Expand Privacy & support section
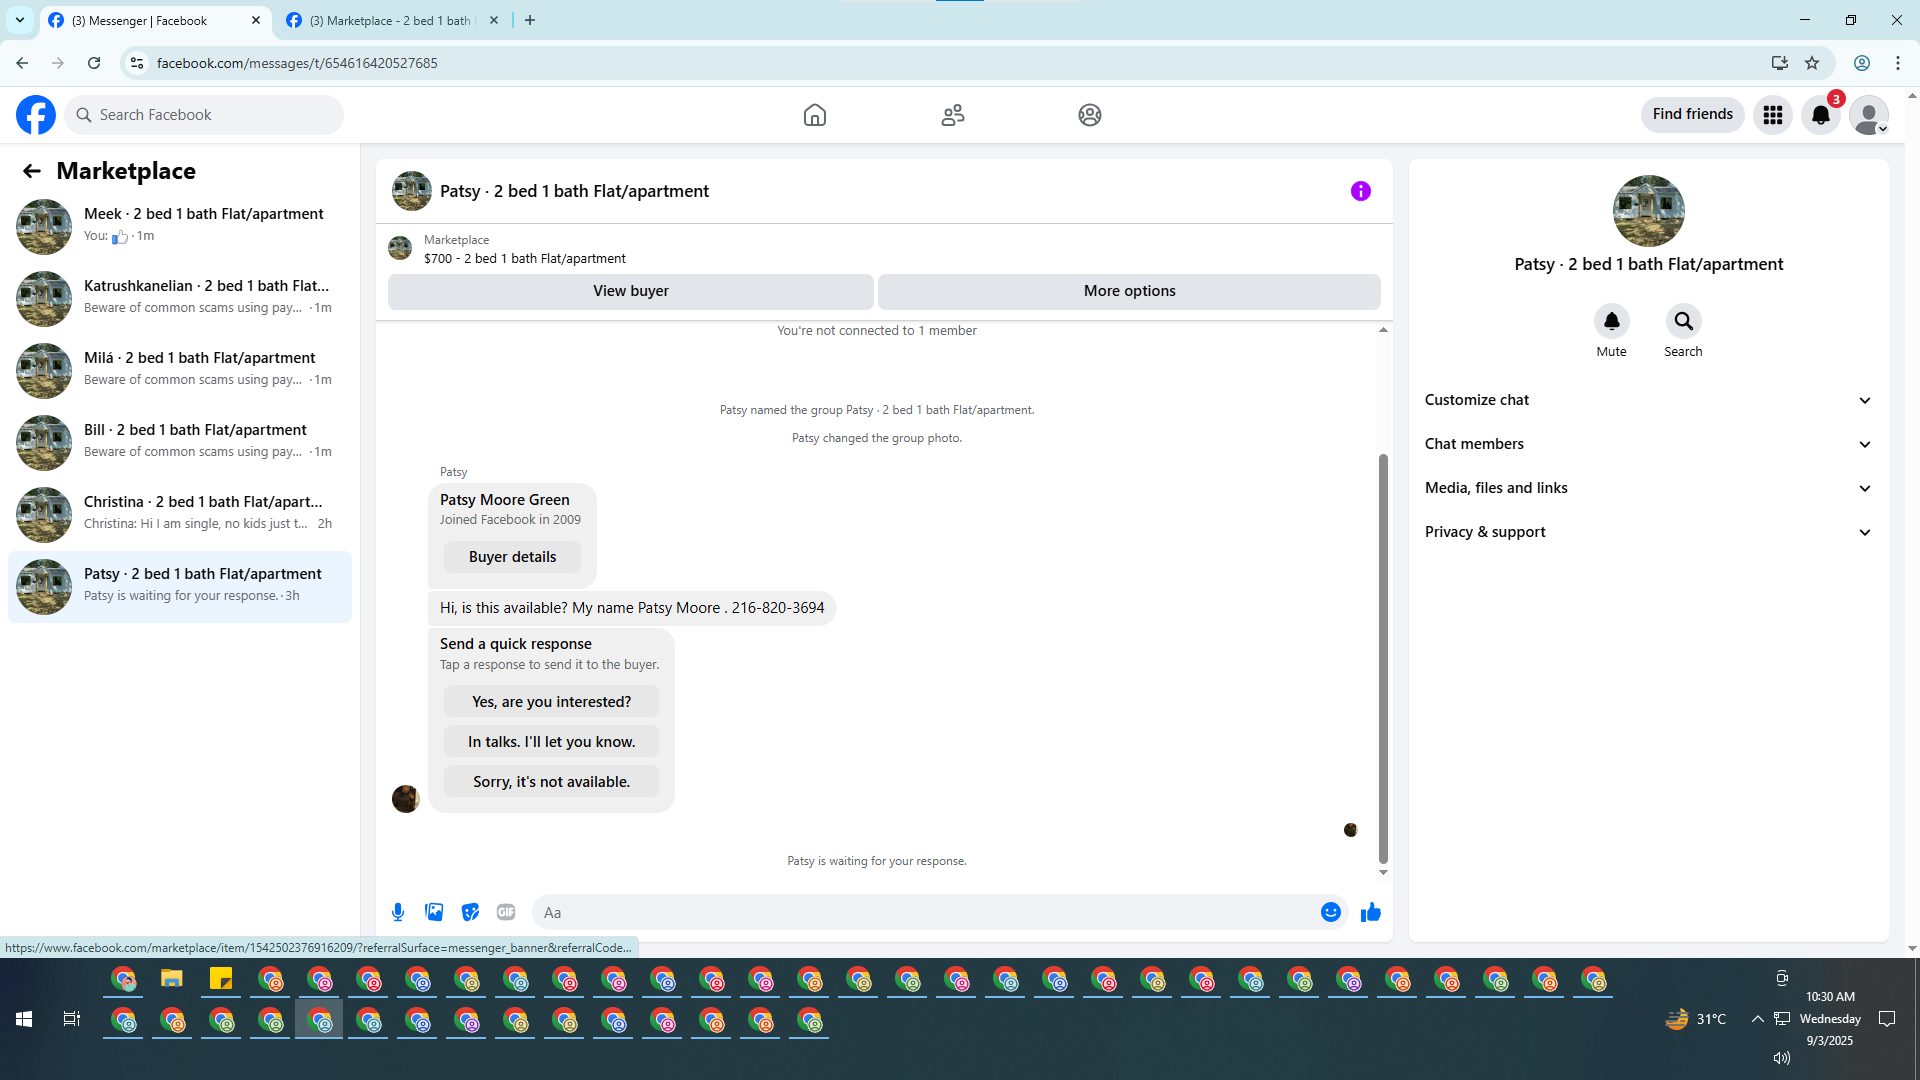 point(1648,532)
